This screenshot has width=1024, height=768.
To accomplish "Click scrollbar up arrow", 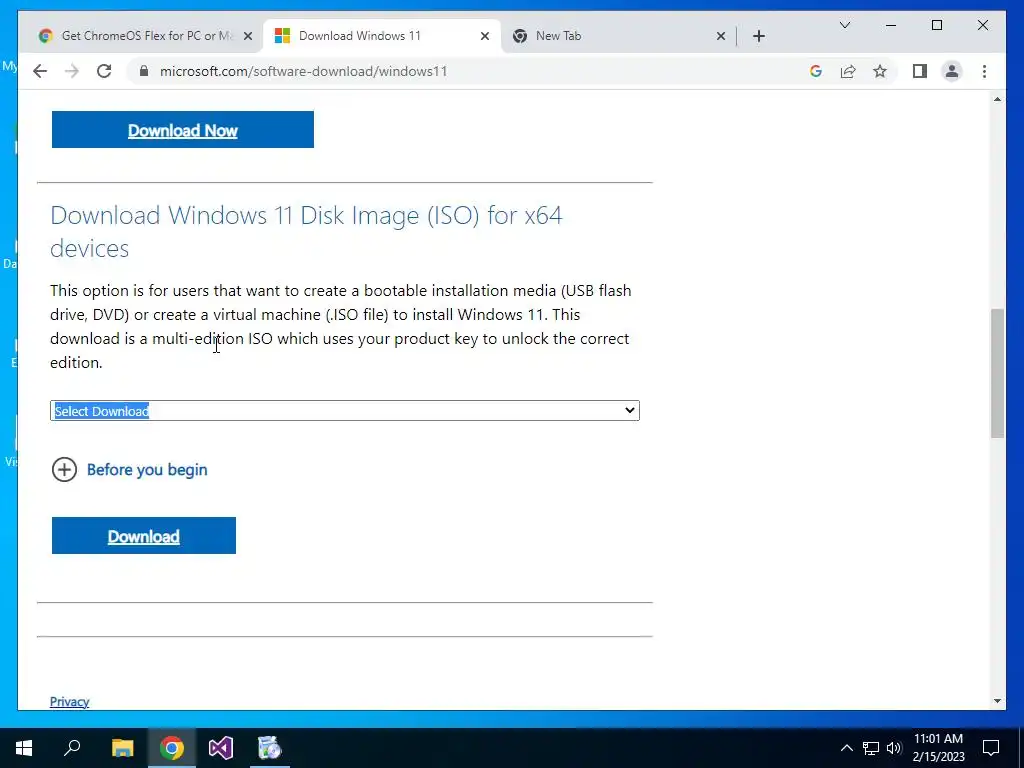I will coord(997,99).
